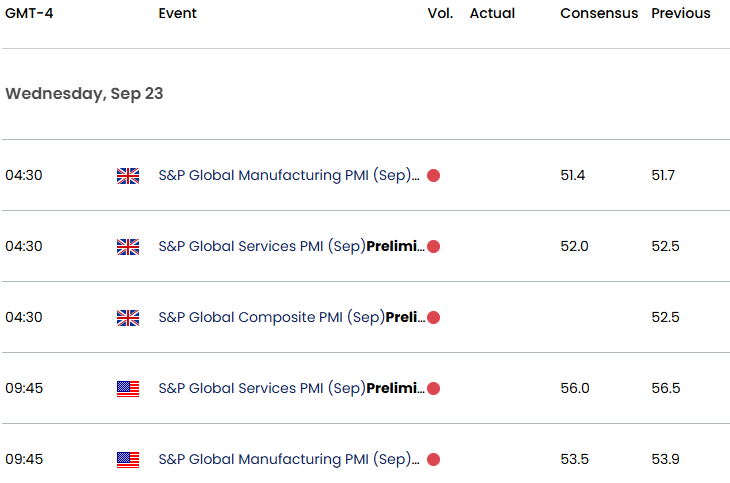This screenshot has width=730, height=483.
Task: Click the Actual column header
Action: coord(492,13)
